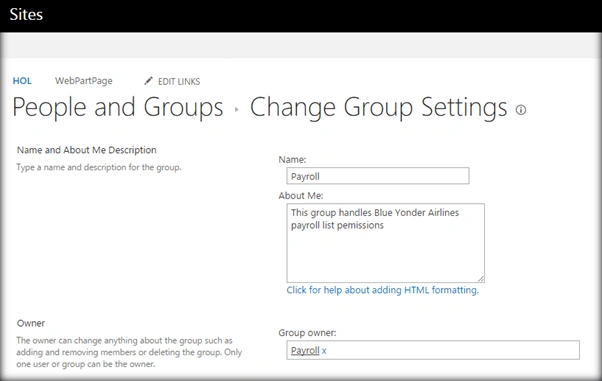Image resolution: width=602 pixels, height=381 pixels.
Task: Click the 'Name and About Me Description' heading
Action: pos(87,150)
